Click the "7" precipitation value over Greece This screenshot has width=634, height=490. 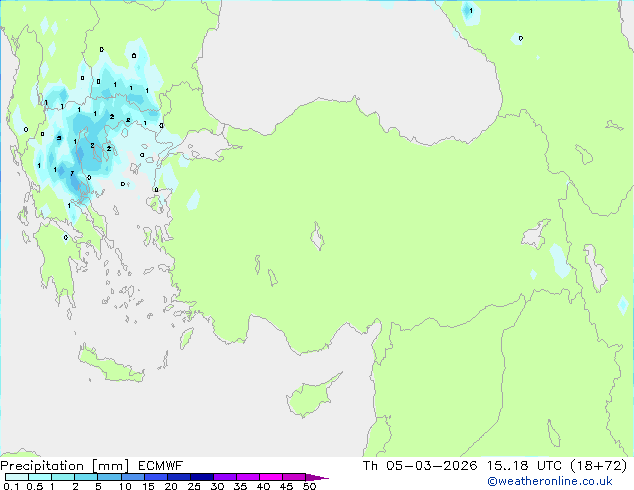71,174
